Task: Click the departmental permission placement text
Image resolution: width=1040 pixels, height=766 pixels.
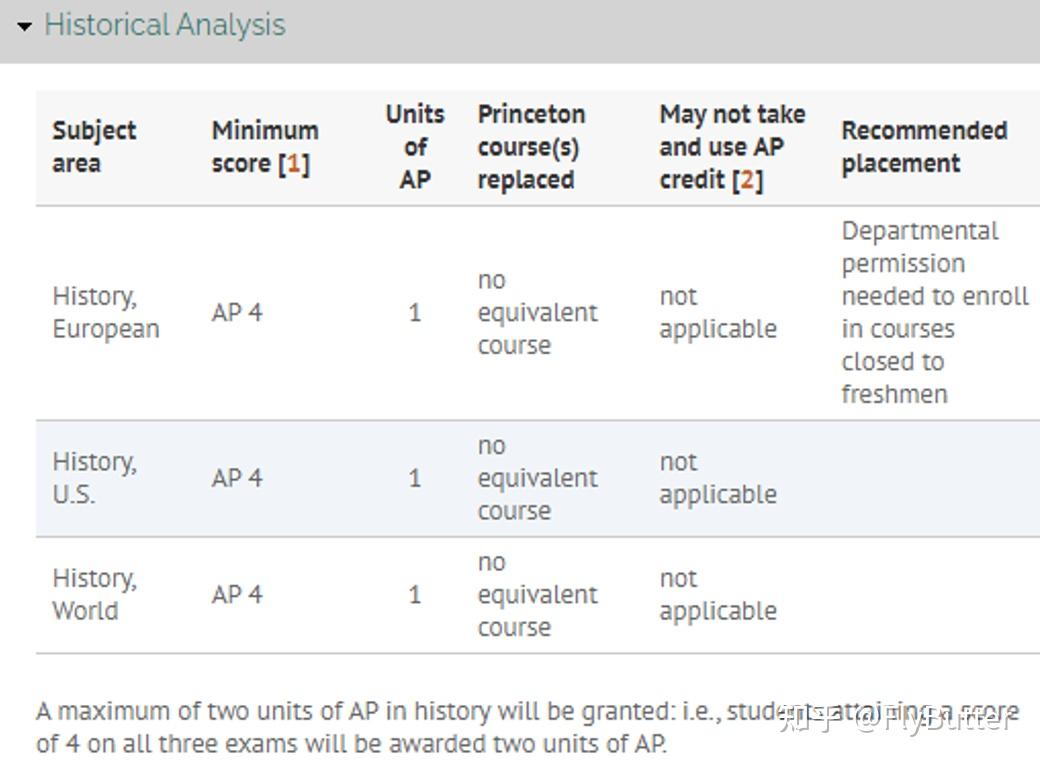Action: point(934,312)
